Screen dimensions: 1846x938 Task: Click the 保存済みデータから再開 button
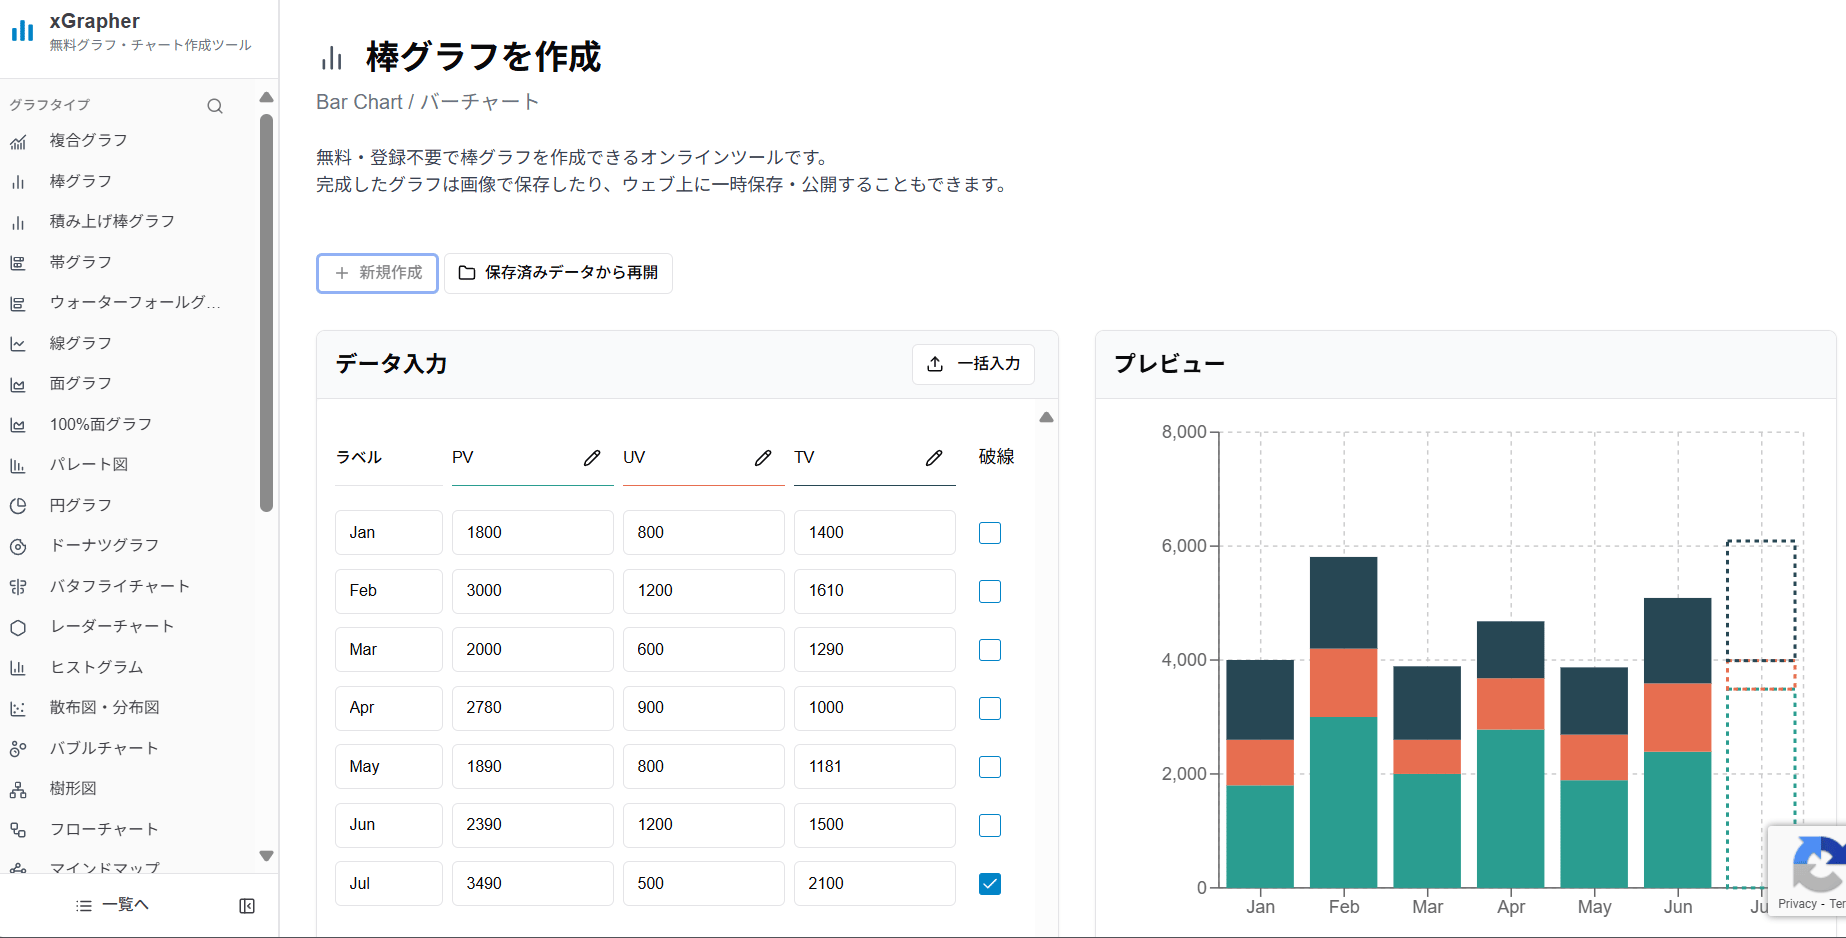click(558, 273)
